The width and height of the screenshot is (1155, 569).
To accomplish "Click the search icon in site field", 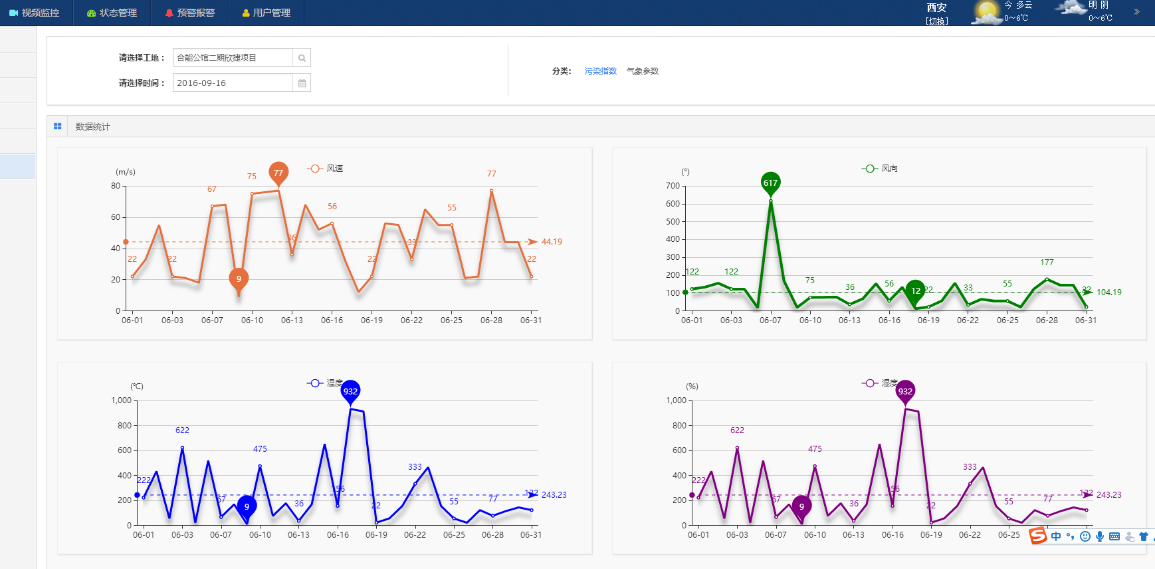I will (301, 58).
